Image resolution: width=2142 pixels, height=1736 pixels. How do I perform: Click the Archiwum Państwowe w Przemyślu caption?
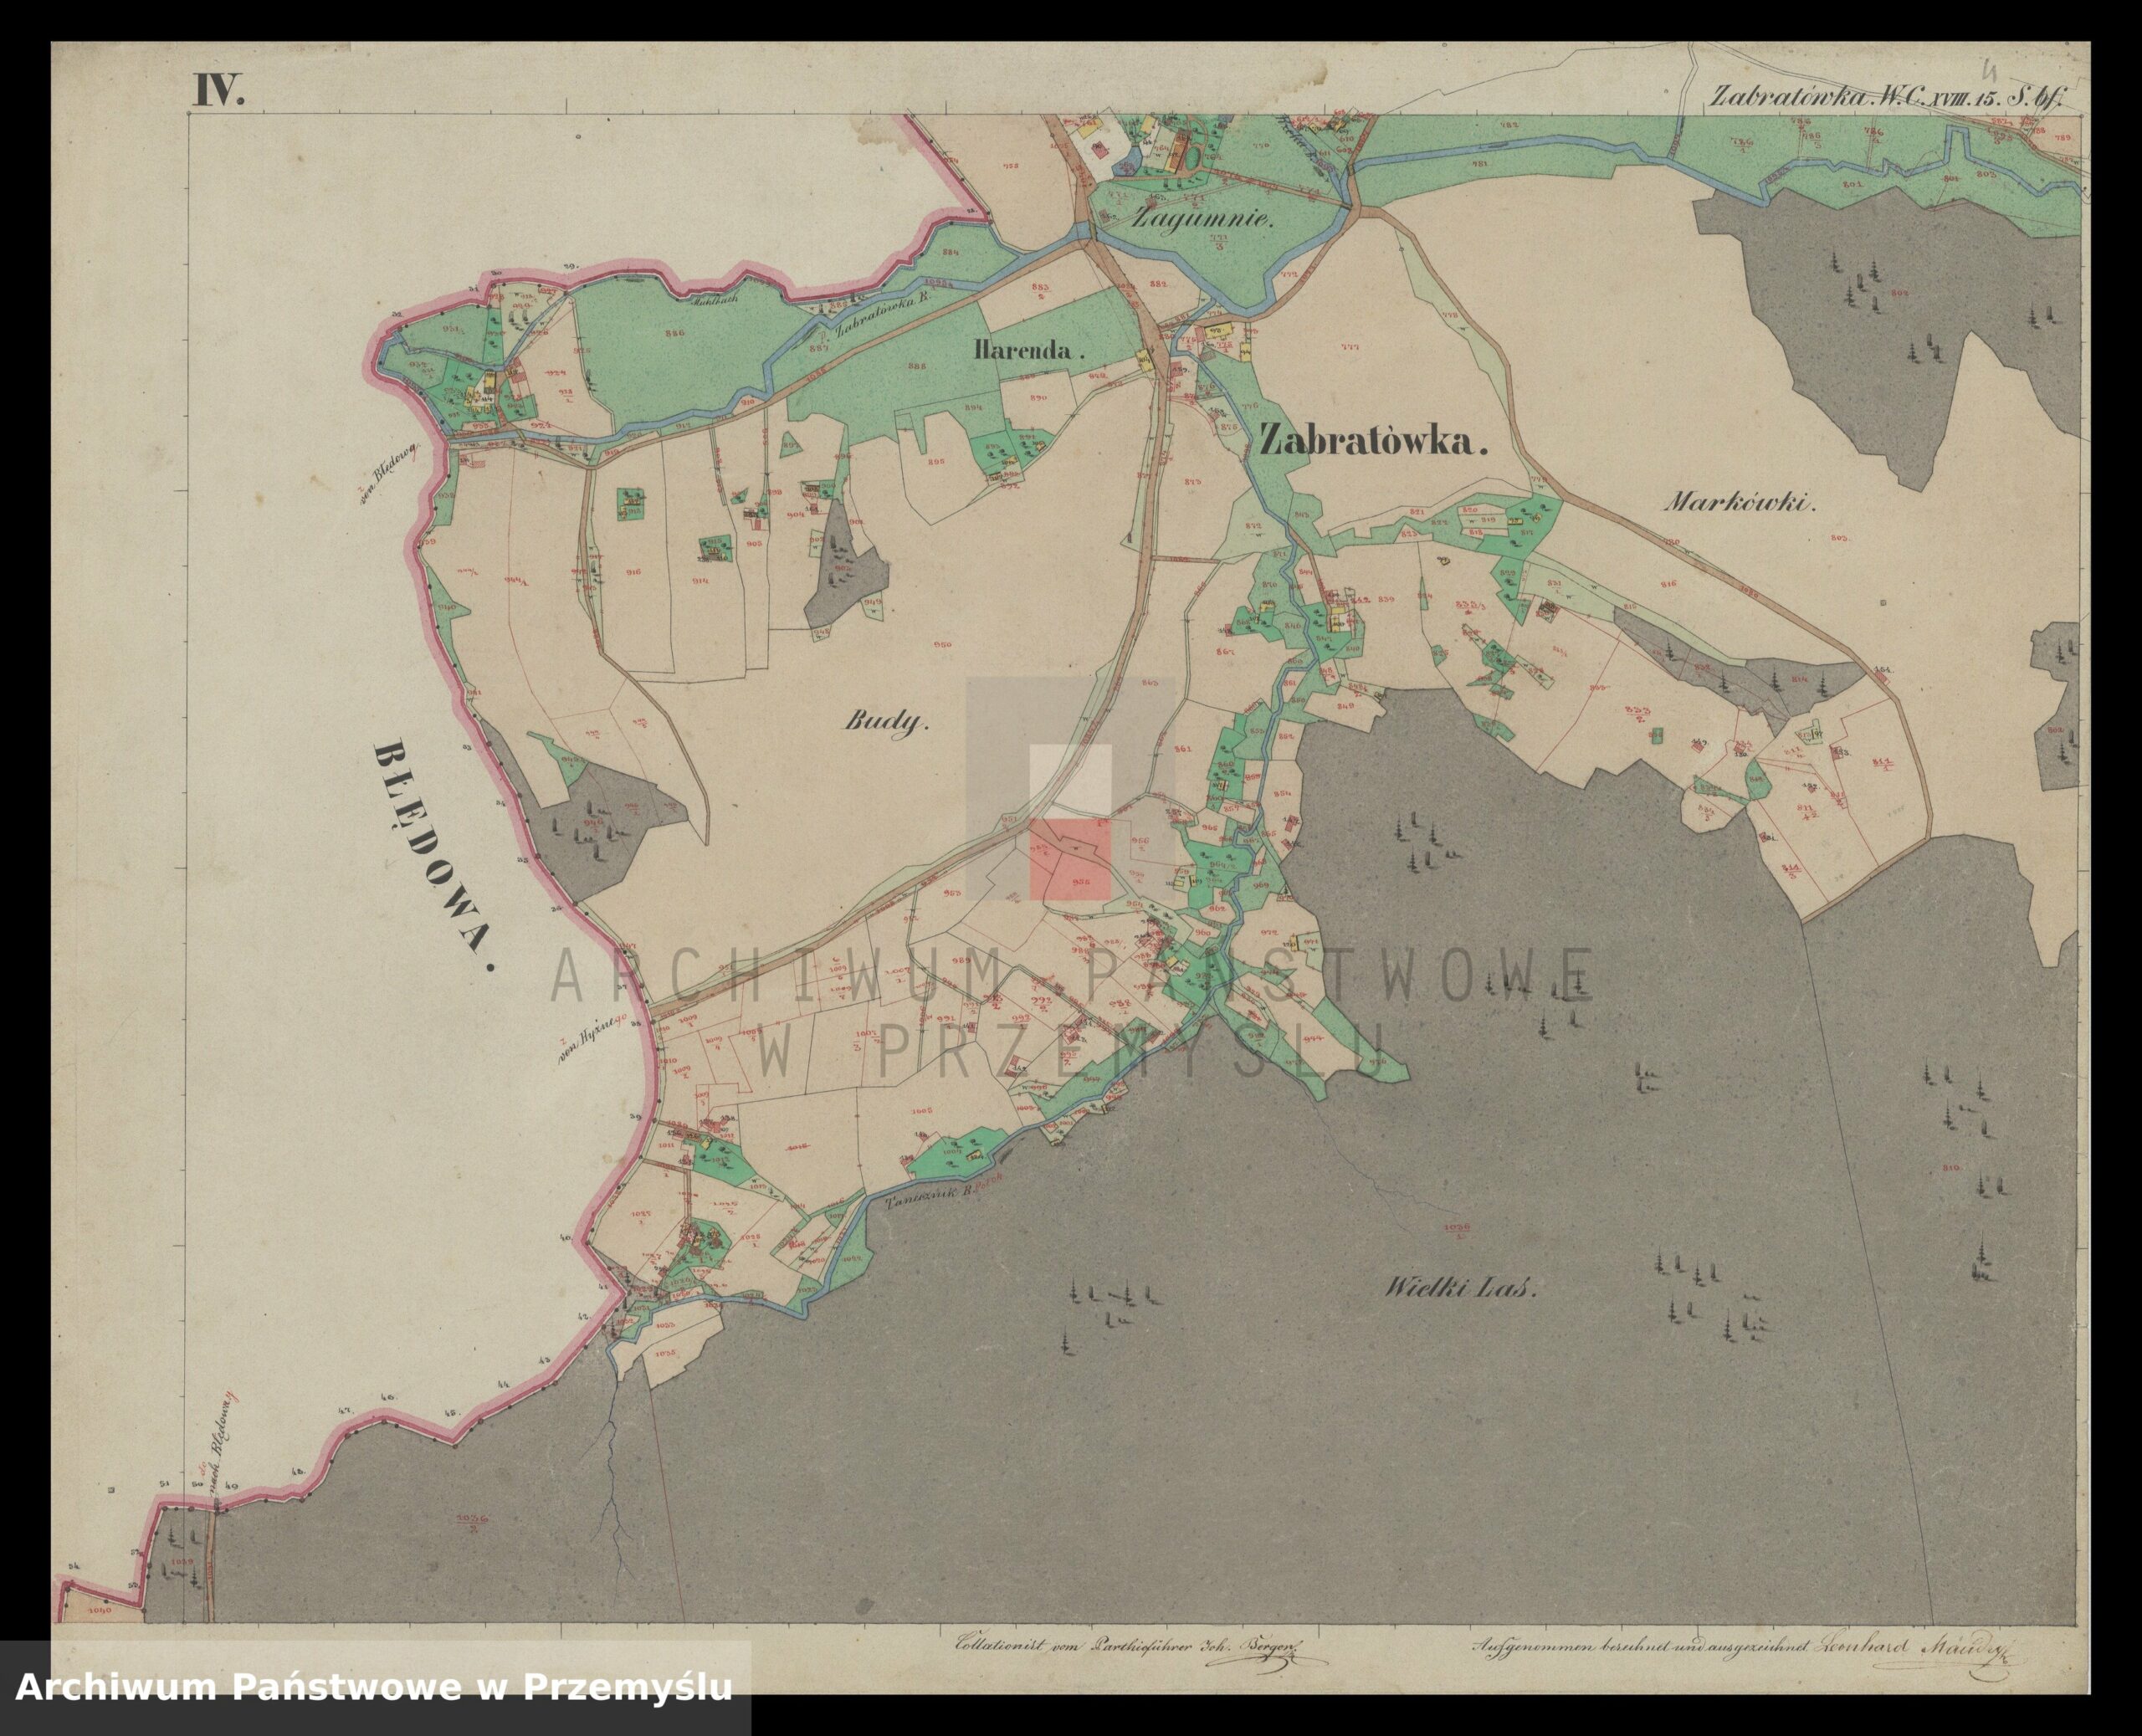click(x=375, y=1688)
